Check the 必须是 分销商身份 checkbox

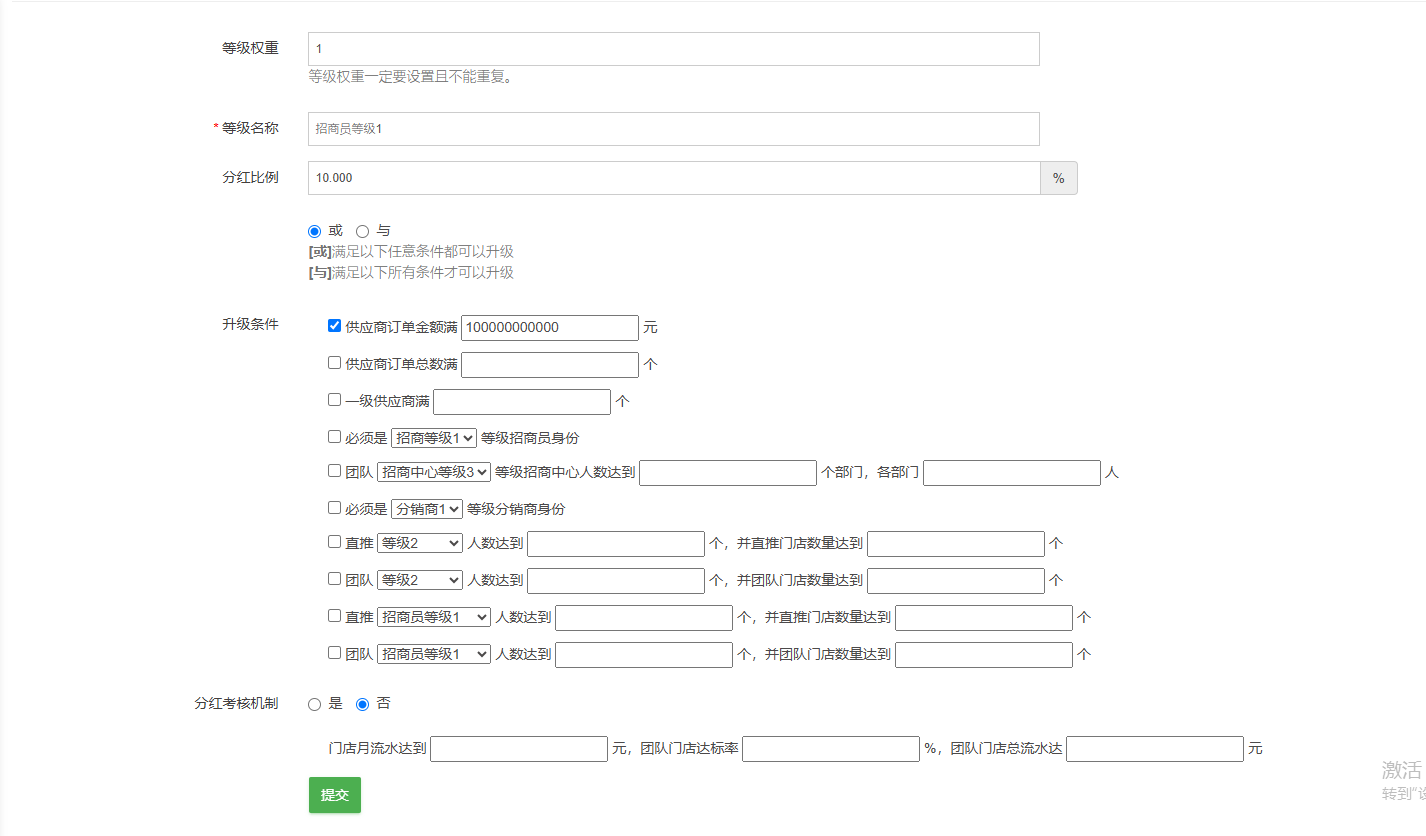335,508
